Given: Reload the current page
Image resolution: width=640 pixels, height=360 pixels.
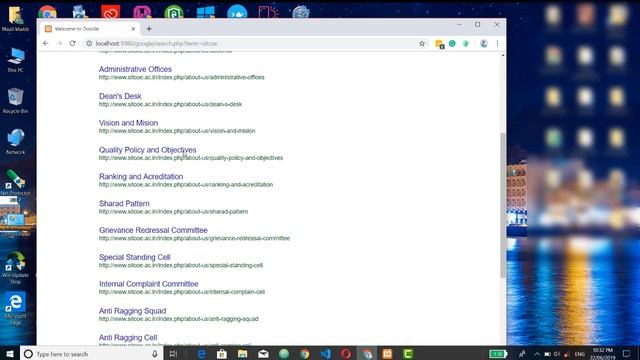Looking at the screenshot, I should click(73, 43).
